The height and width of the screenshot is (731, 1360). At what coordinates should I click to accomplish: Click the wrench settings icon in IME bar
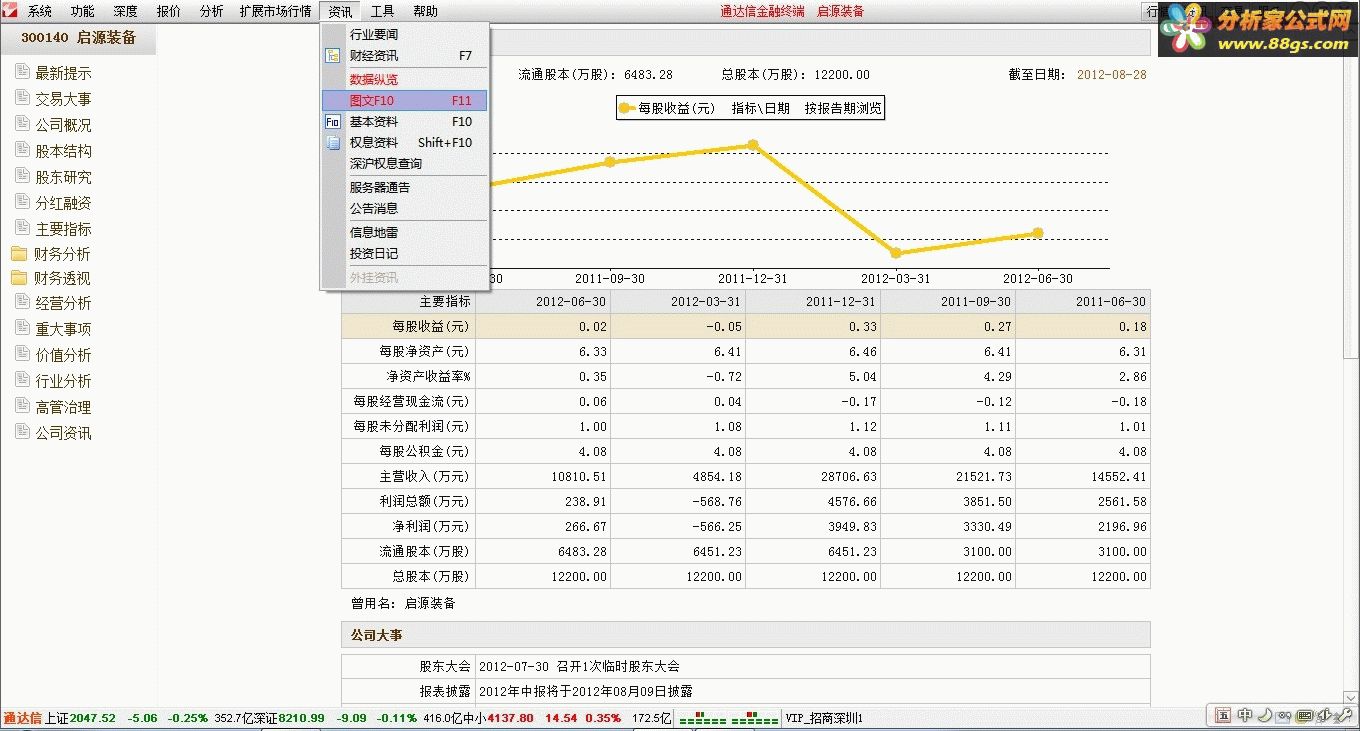point(1344,715)
